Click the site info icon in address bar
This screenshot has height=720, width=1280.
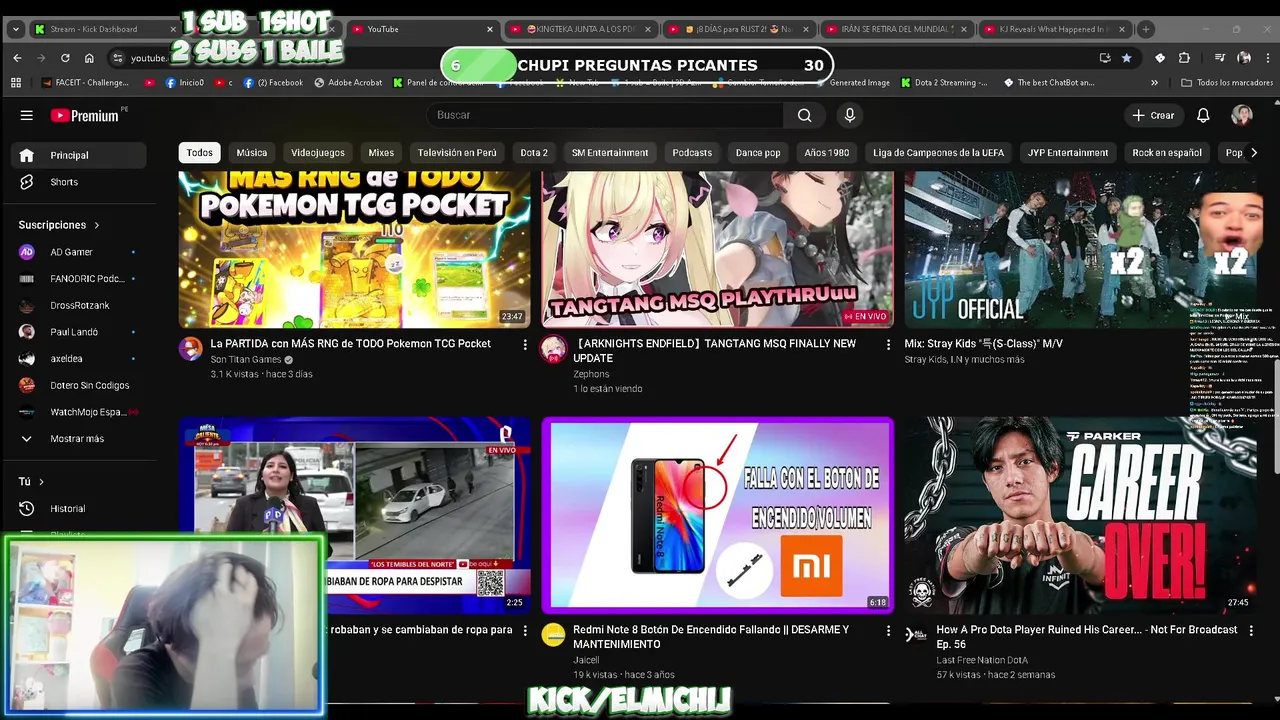pos(118,58)
